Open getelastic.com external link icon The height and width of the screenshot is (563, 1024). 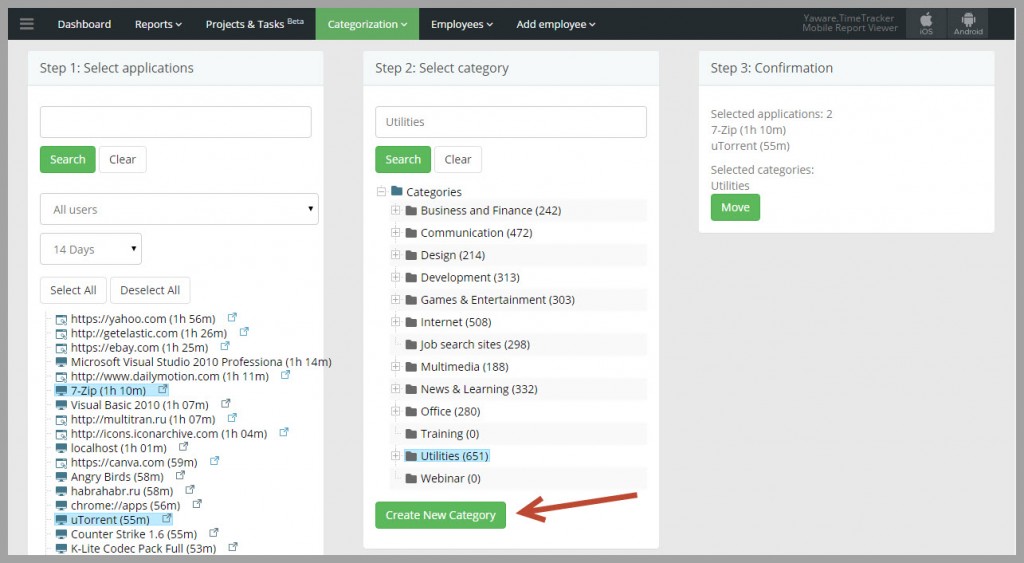(x=244, y=332)
